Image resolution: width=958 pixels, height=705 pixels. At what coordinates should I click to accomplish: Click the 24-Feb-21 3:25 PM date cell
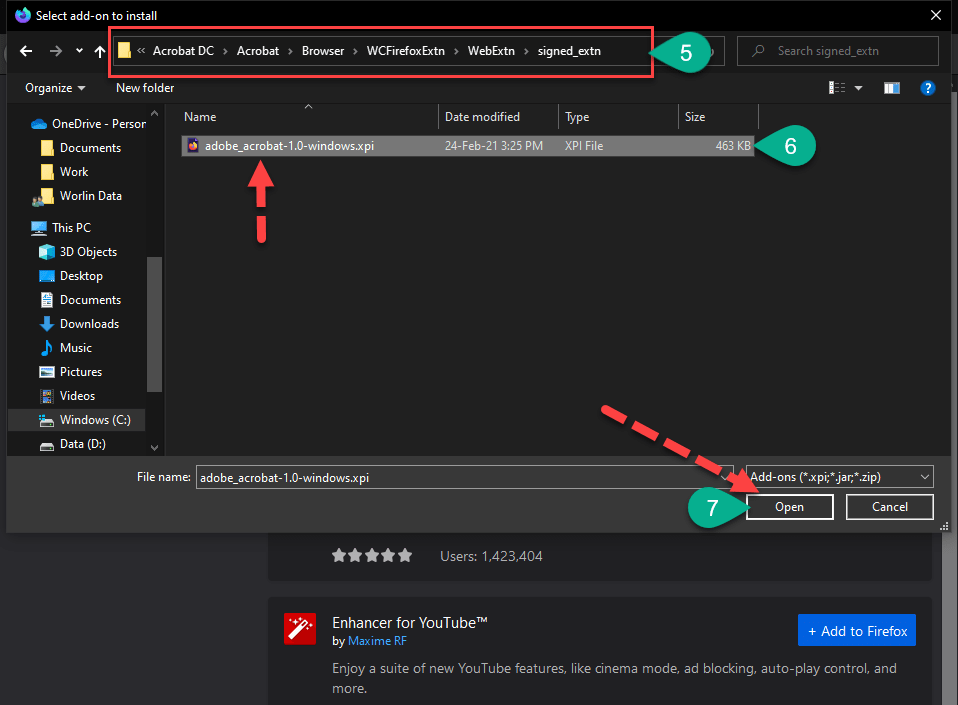(494, 146)
